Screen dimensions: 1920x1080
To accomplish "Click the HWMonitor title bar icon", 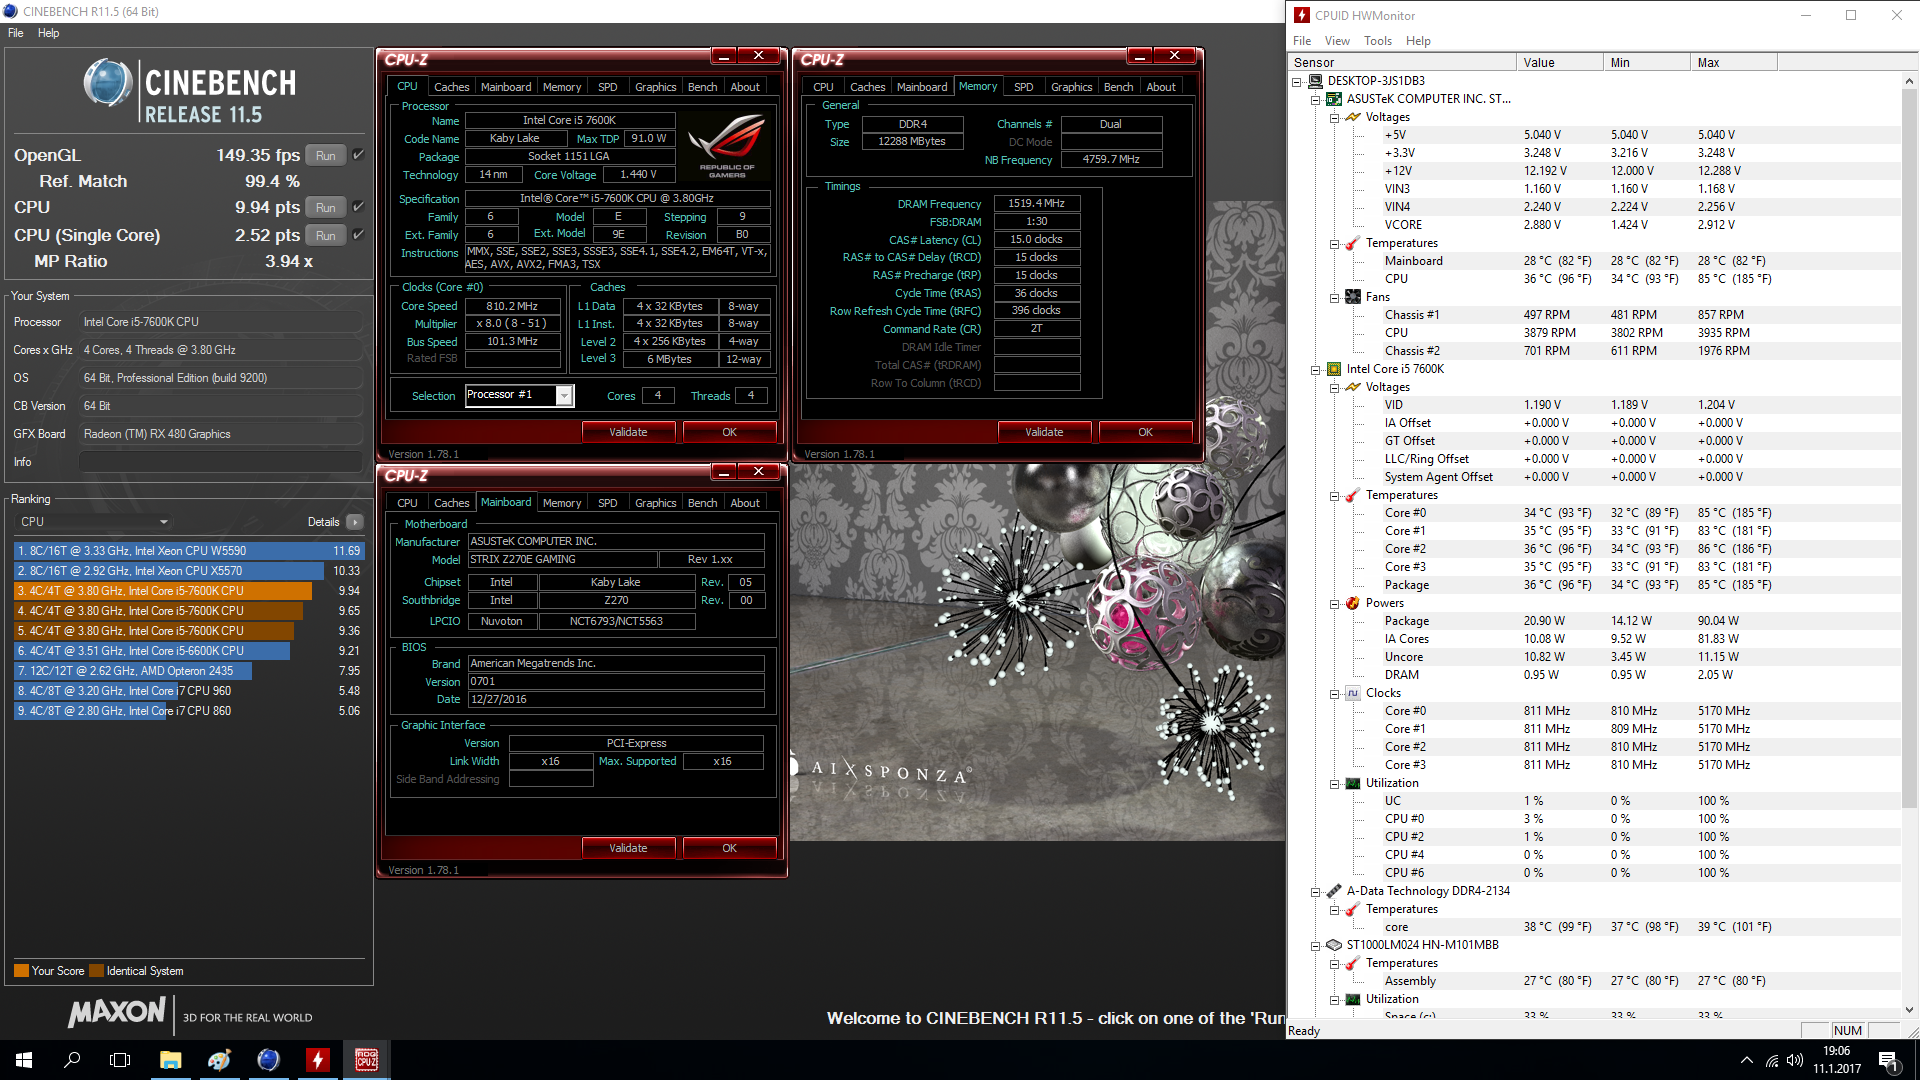I will [x=1301, y=15].
